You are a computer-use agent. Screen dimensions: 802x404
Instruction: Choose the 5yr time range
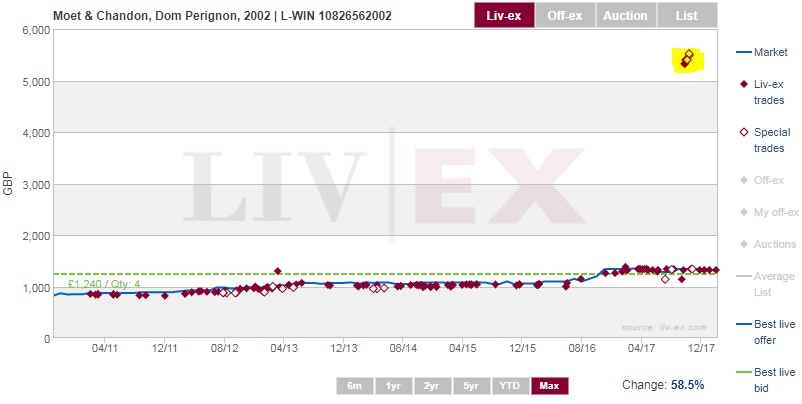(x=471, y=386)
